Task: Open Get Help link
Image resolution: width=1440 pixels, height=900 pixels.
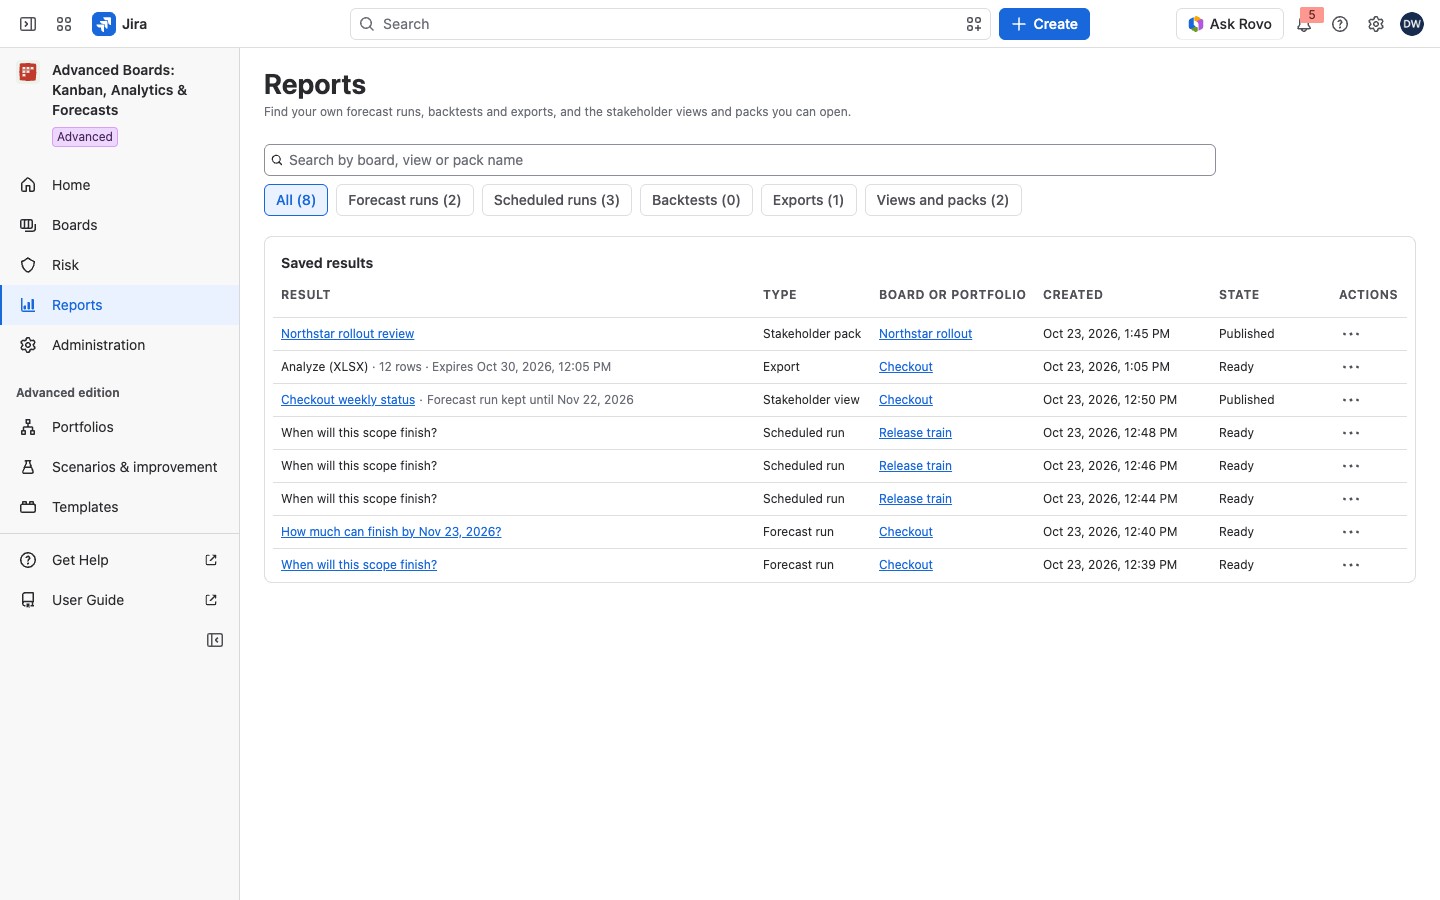Action: point(120,560)
